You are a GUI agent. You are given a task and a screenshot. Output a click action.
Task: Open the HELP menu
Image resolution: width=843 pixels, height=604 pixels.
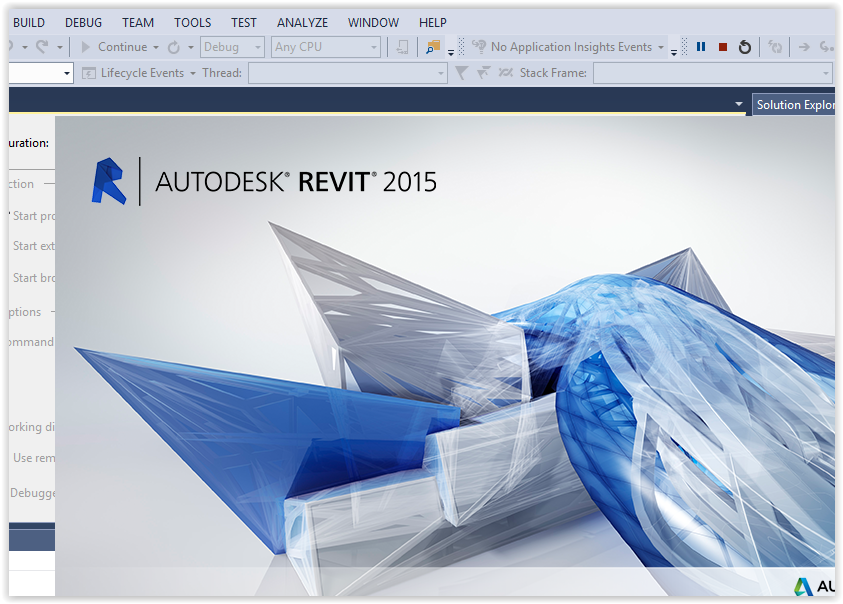click(433, 23)
